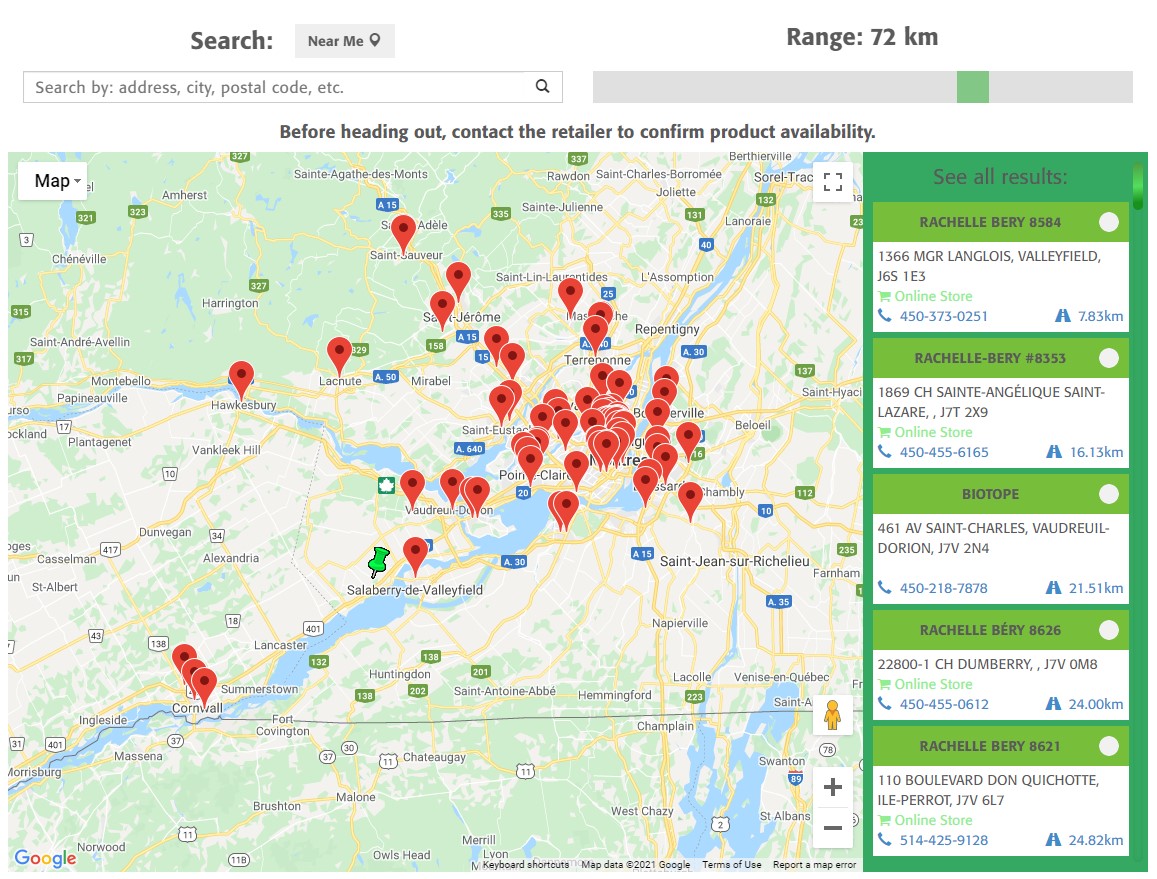Call 450-373-0251
Image resolution: width=1157 pixels, height=879 pixels.
(943, 316)
